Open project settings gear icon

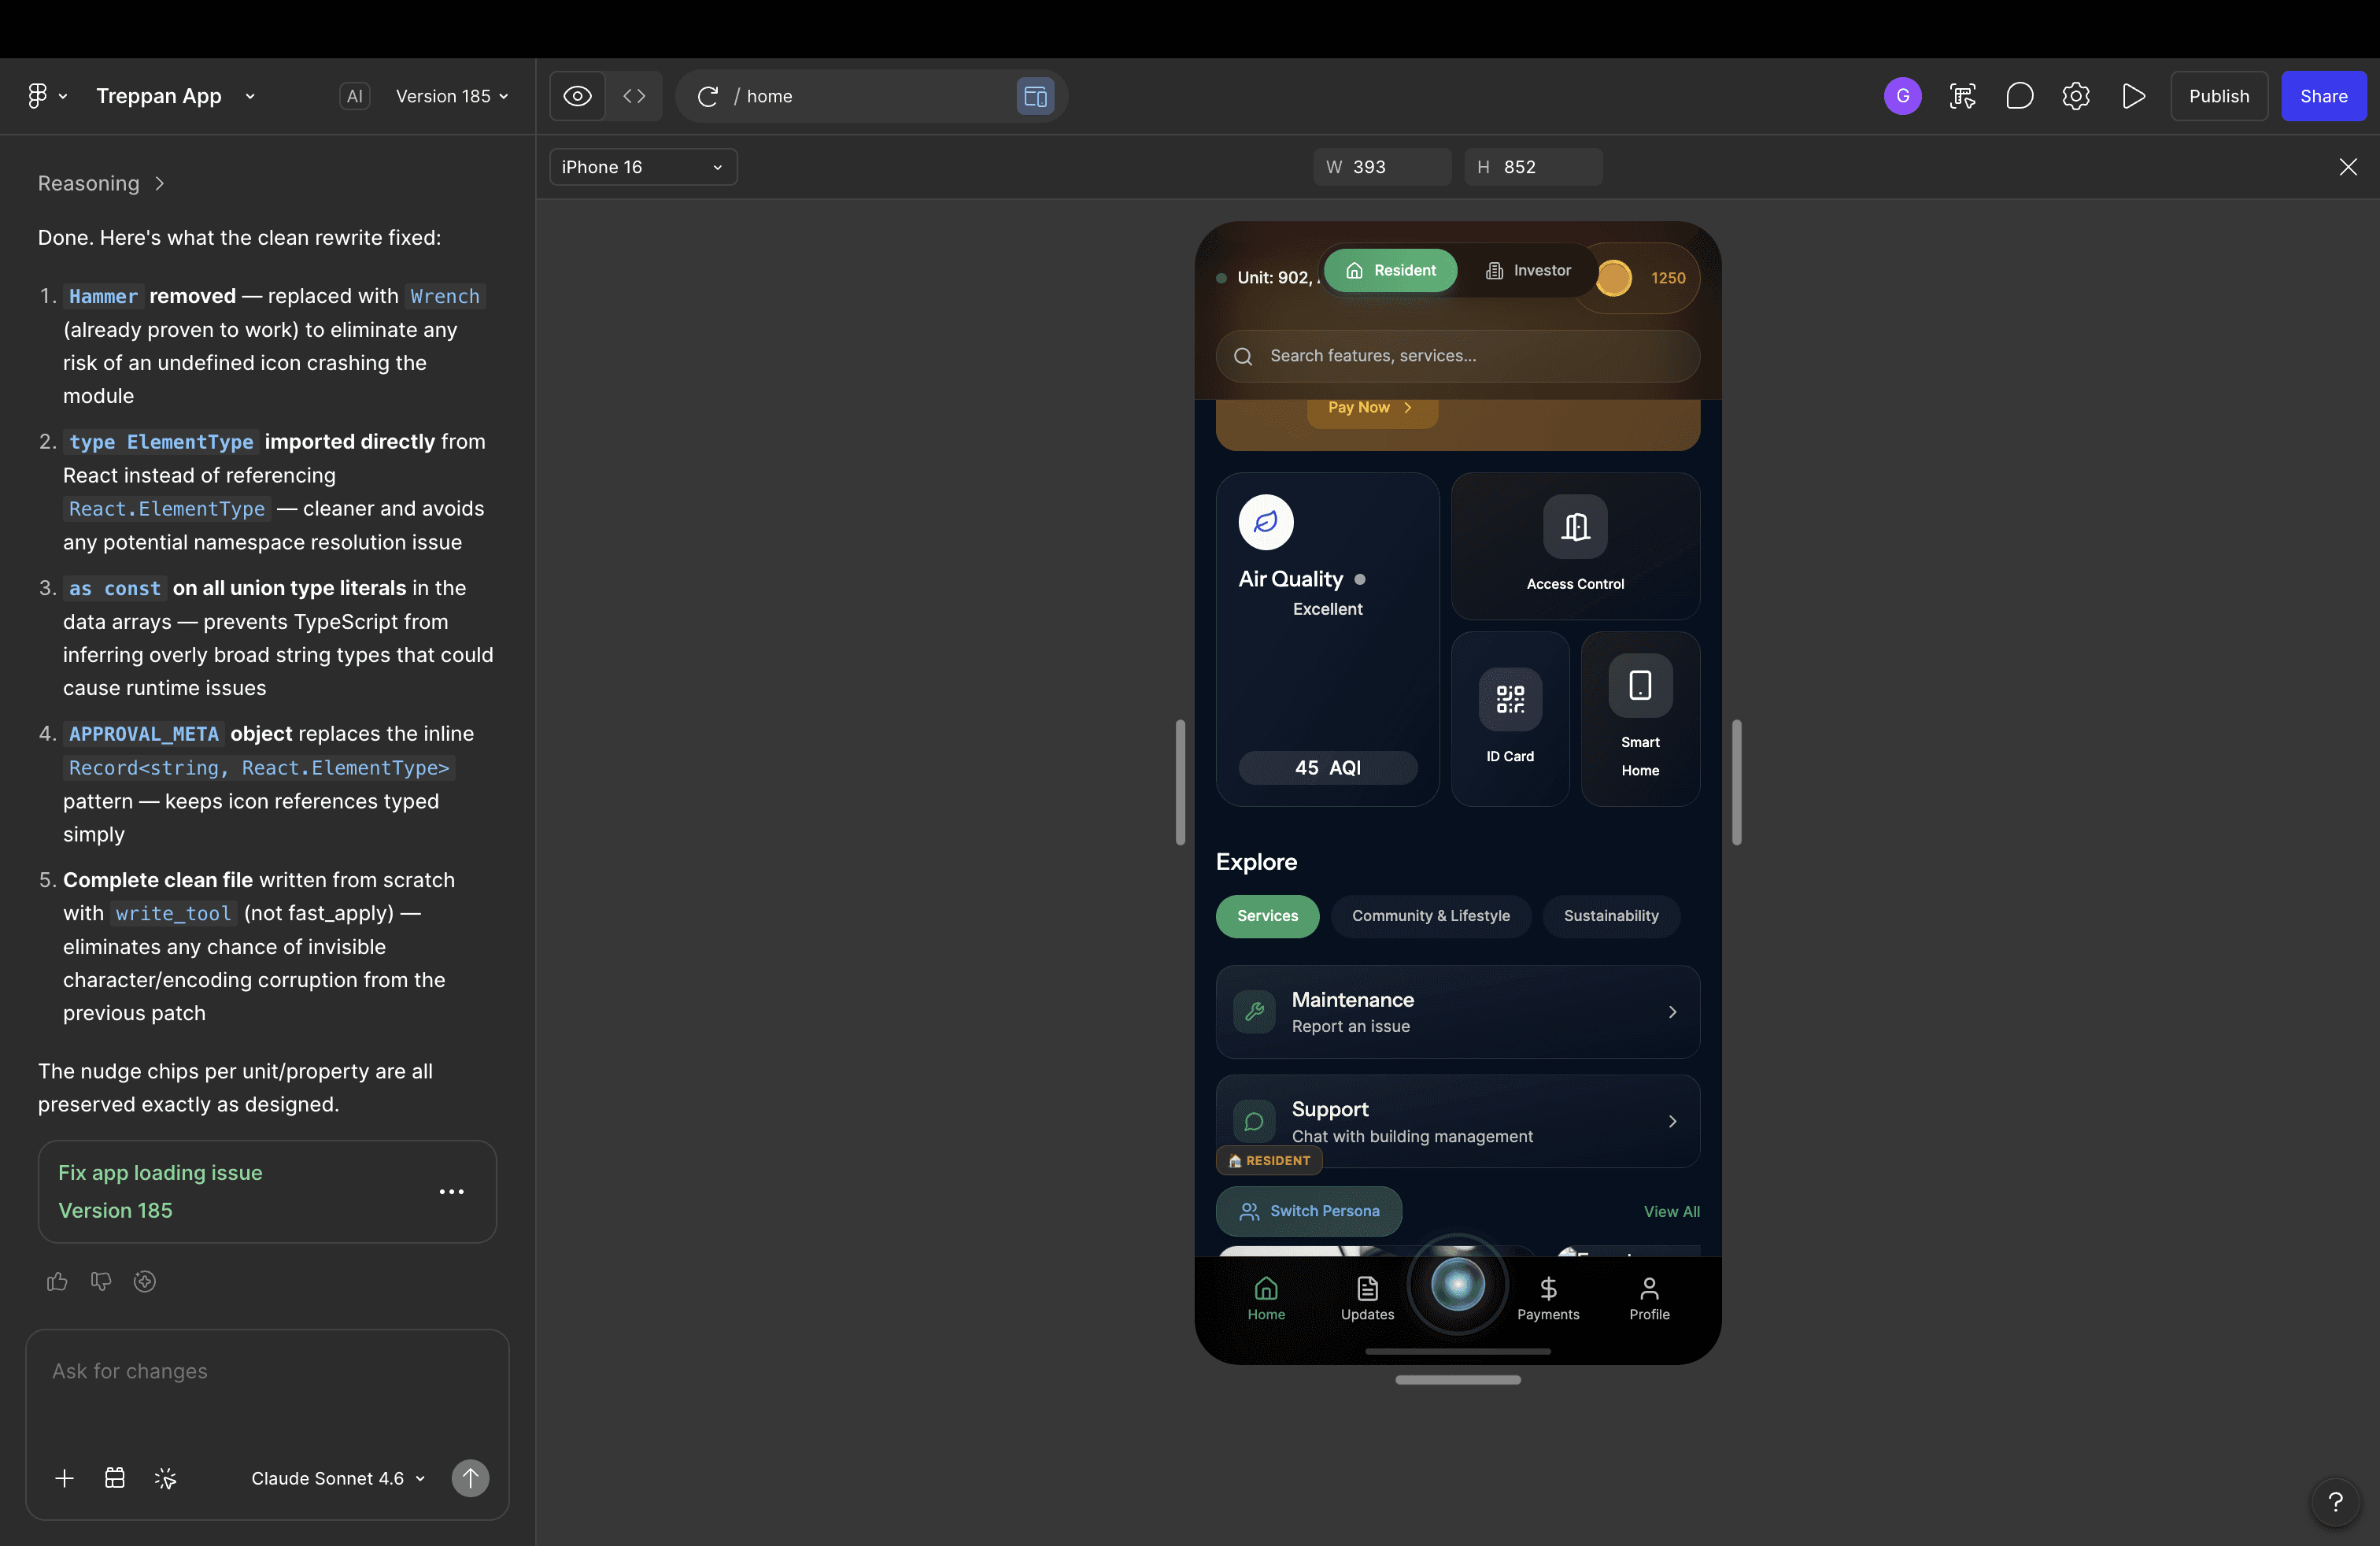[2076, 96]
